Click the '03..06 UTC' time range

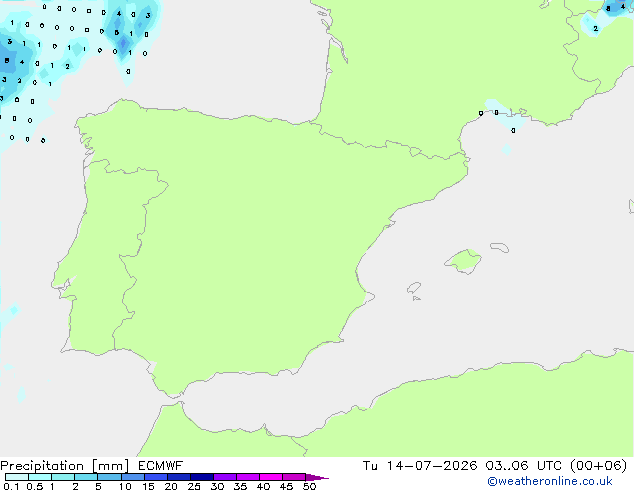coord(523,466)
